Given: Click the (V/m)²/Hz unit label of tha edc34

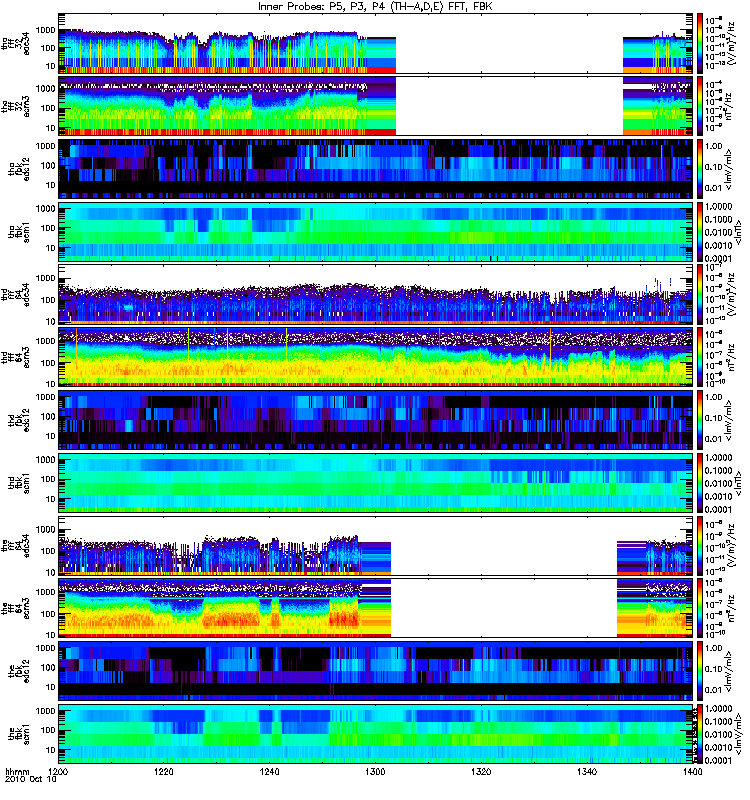Looking at the screenshot, I should (730, 43).
